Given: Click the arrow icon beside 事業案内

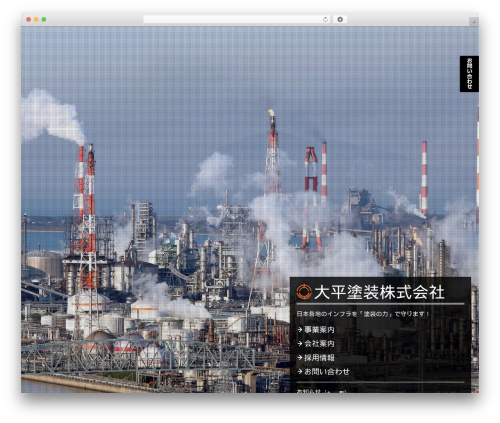Looking at the screenshot, I should tap(300, 330).
